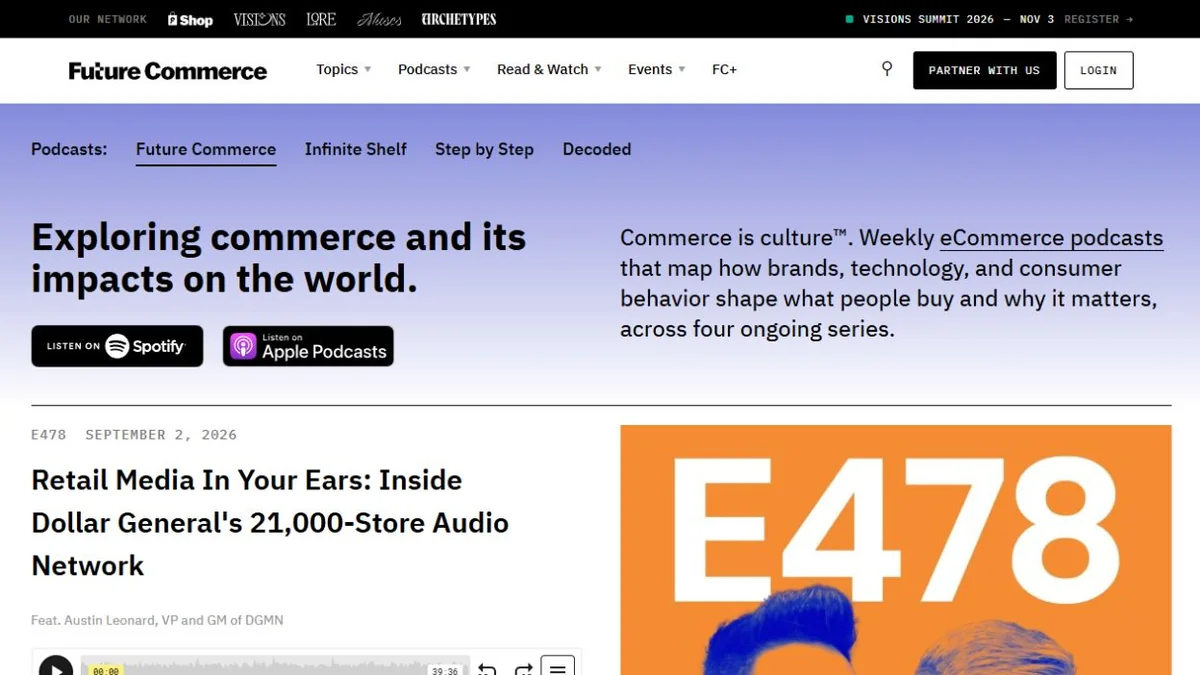This screenshot has width=1200, height=675.
Task: Click the 39:36 duration label
Action: (x=444, y=671)
